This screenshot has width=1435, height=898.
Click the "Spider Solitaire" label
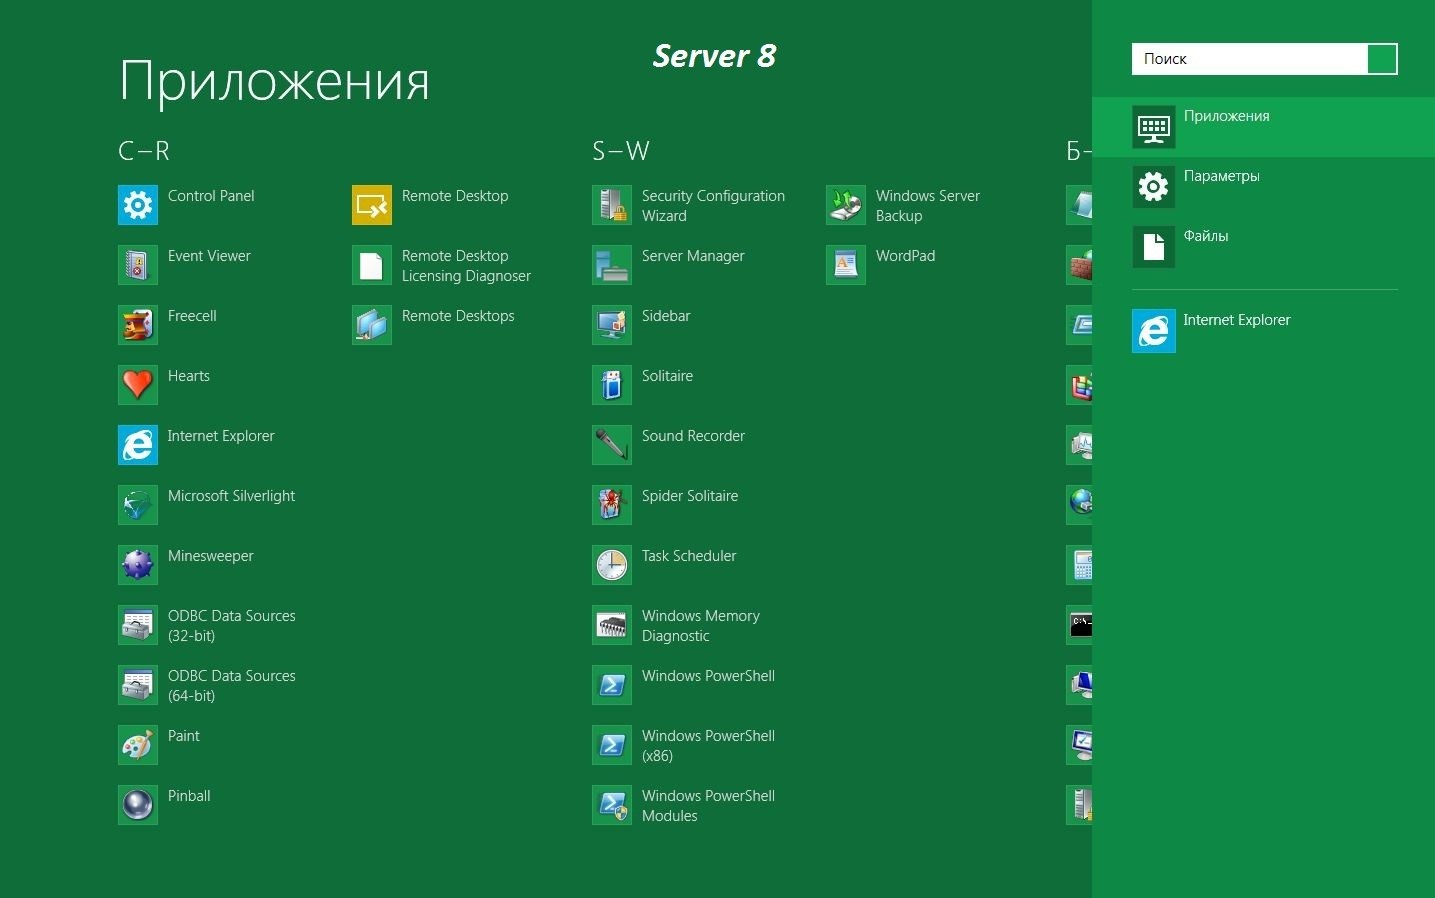coord(690,496)
